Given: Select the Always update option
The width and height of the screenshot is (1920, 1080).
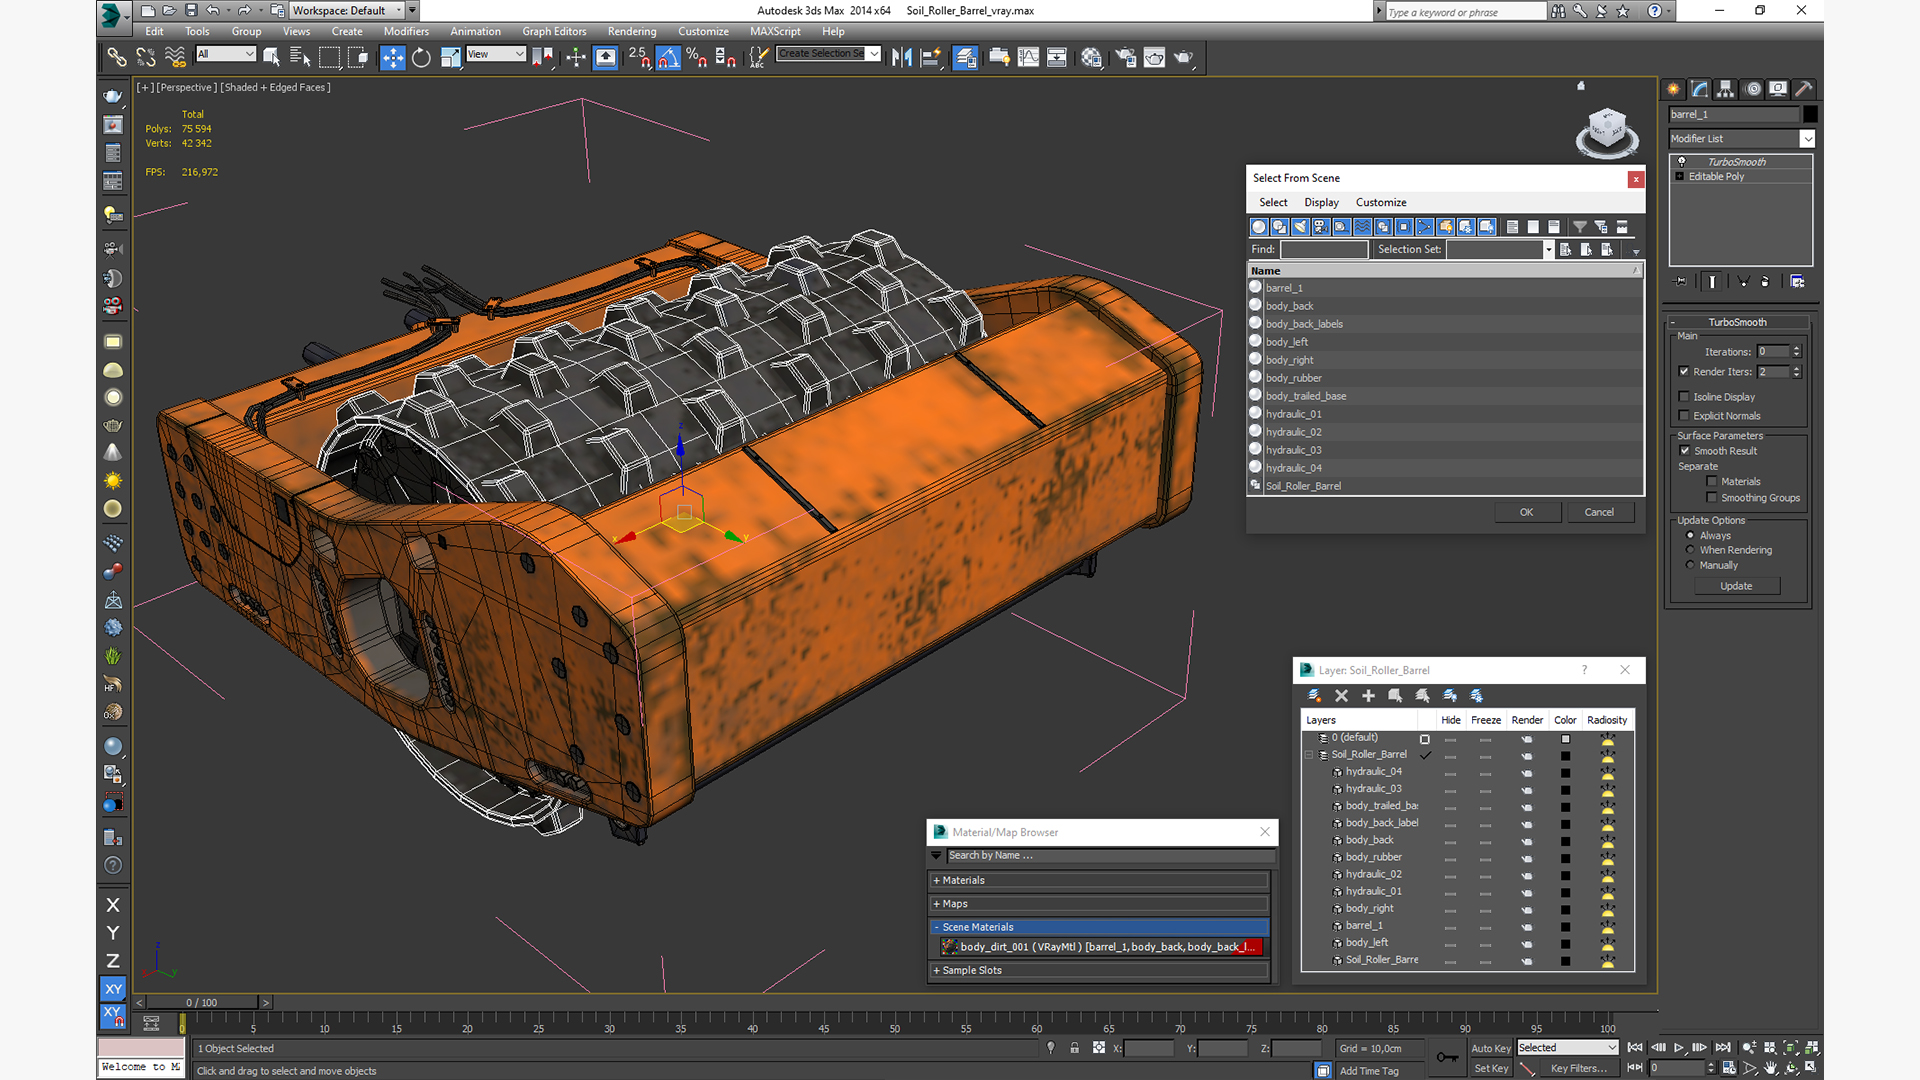Looking at the screenshot, I should (1690, 536).
